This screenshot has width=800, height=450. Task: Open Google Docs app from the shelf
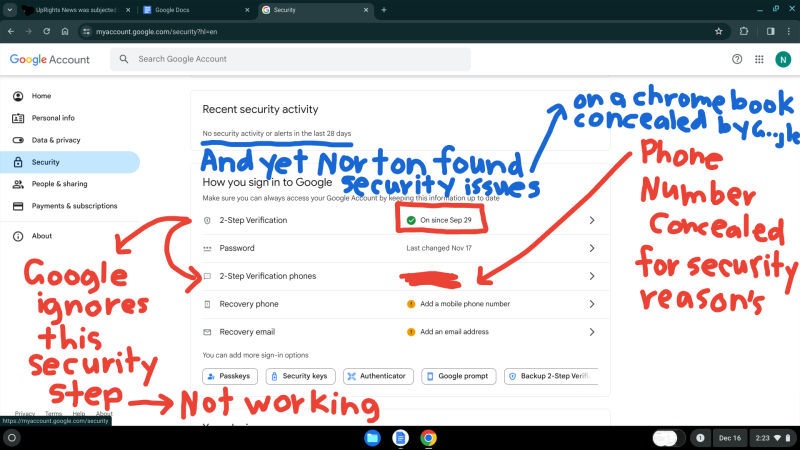click(401, 438)
